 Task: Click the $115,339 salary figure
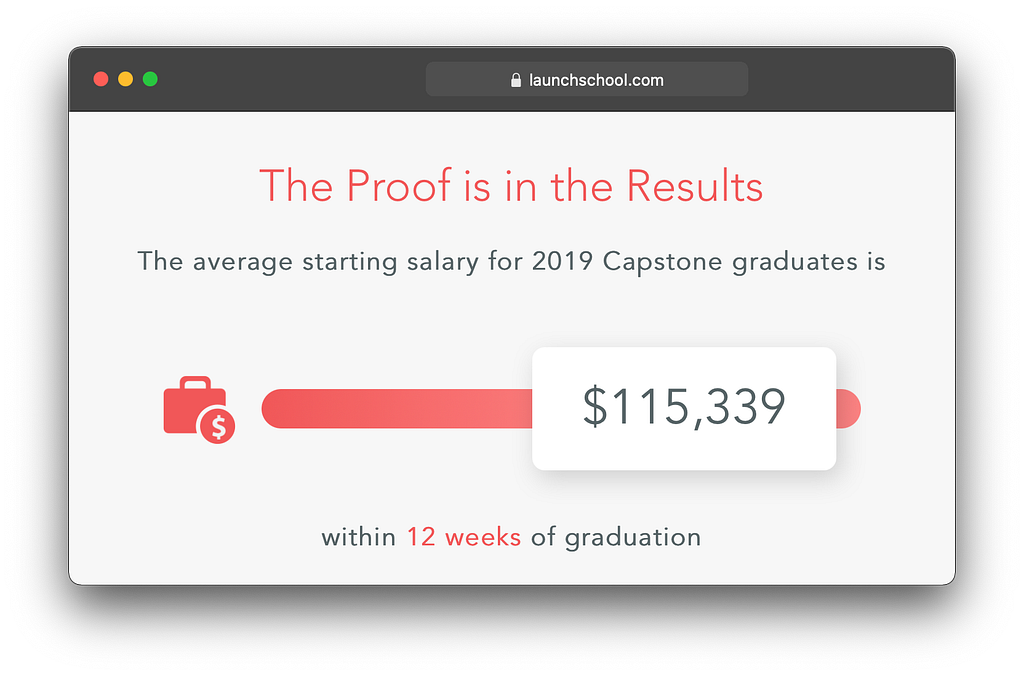(x=684, y=407)
